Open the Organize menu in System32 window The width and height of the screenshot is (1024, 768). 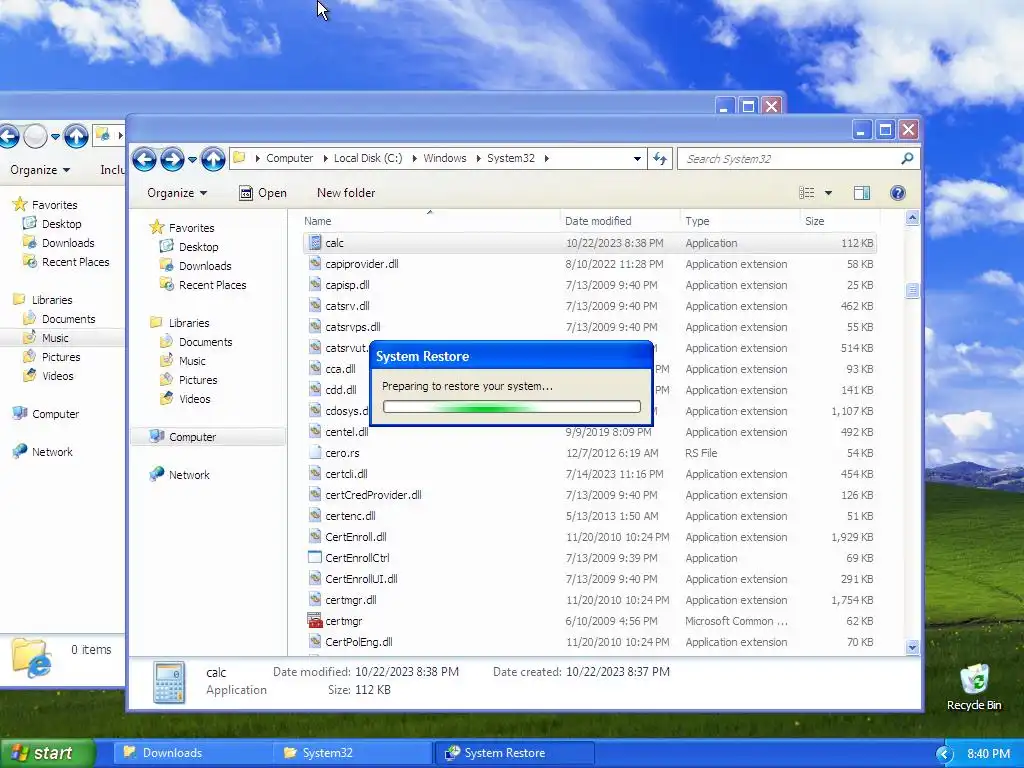pyautogui.click(x=177, y=193)
